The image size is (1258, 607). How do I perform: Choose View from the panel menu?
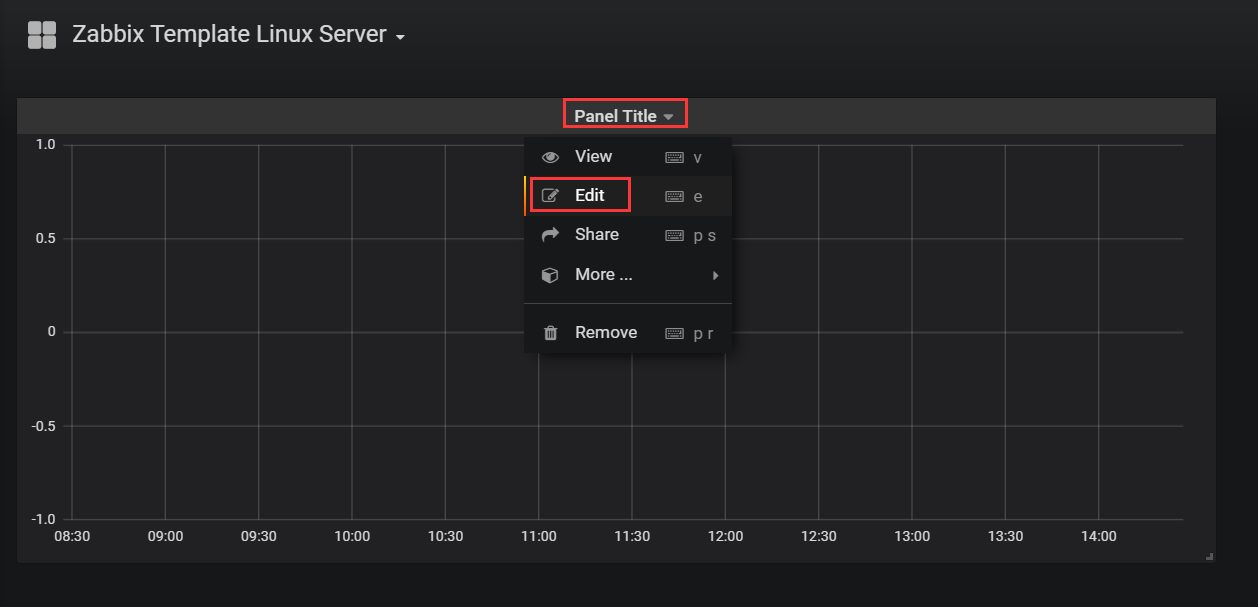(x=628, y=157)
